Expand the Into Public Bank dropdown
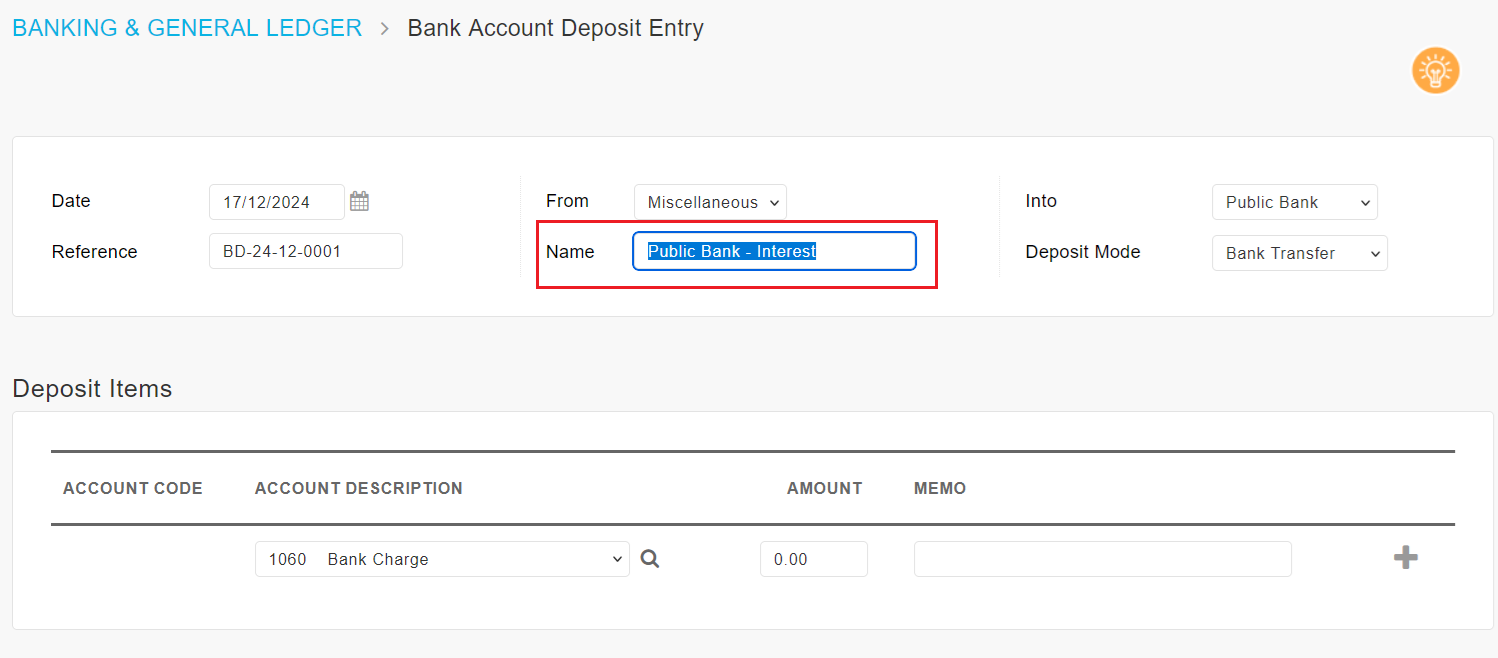This screenshot has width=1498, height=658. pos(1295,202)
